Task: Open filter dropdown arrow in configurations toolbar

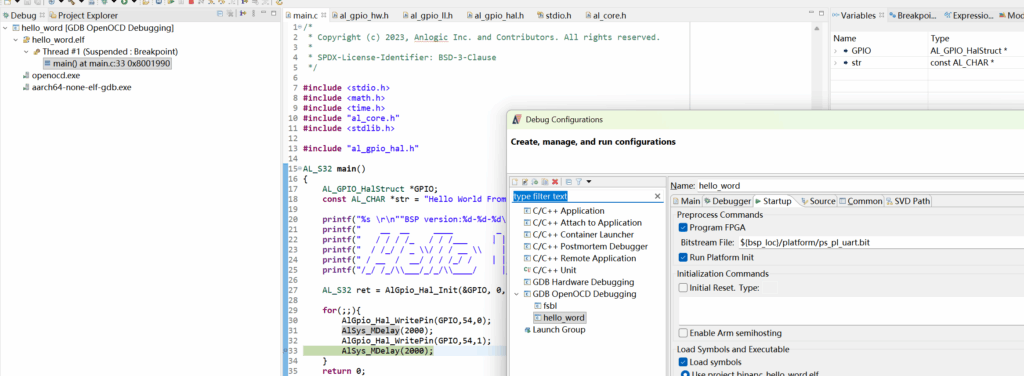Action: click(x=588, y=181)
